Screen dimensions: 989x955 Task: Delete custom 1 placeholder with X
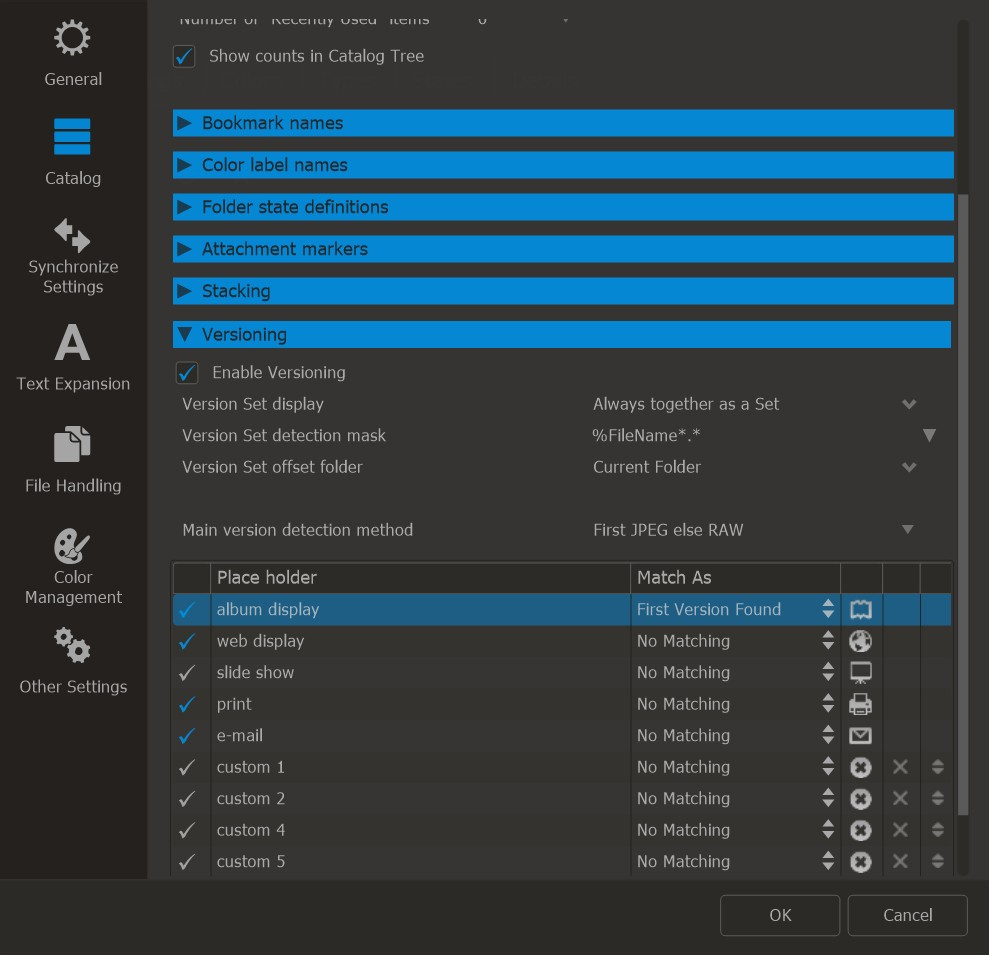[x=900, y=767]
